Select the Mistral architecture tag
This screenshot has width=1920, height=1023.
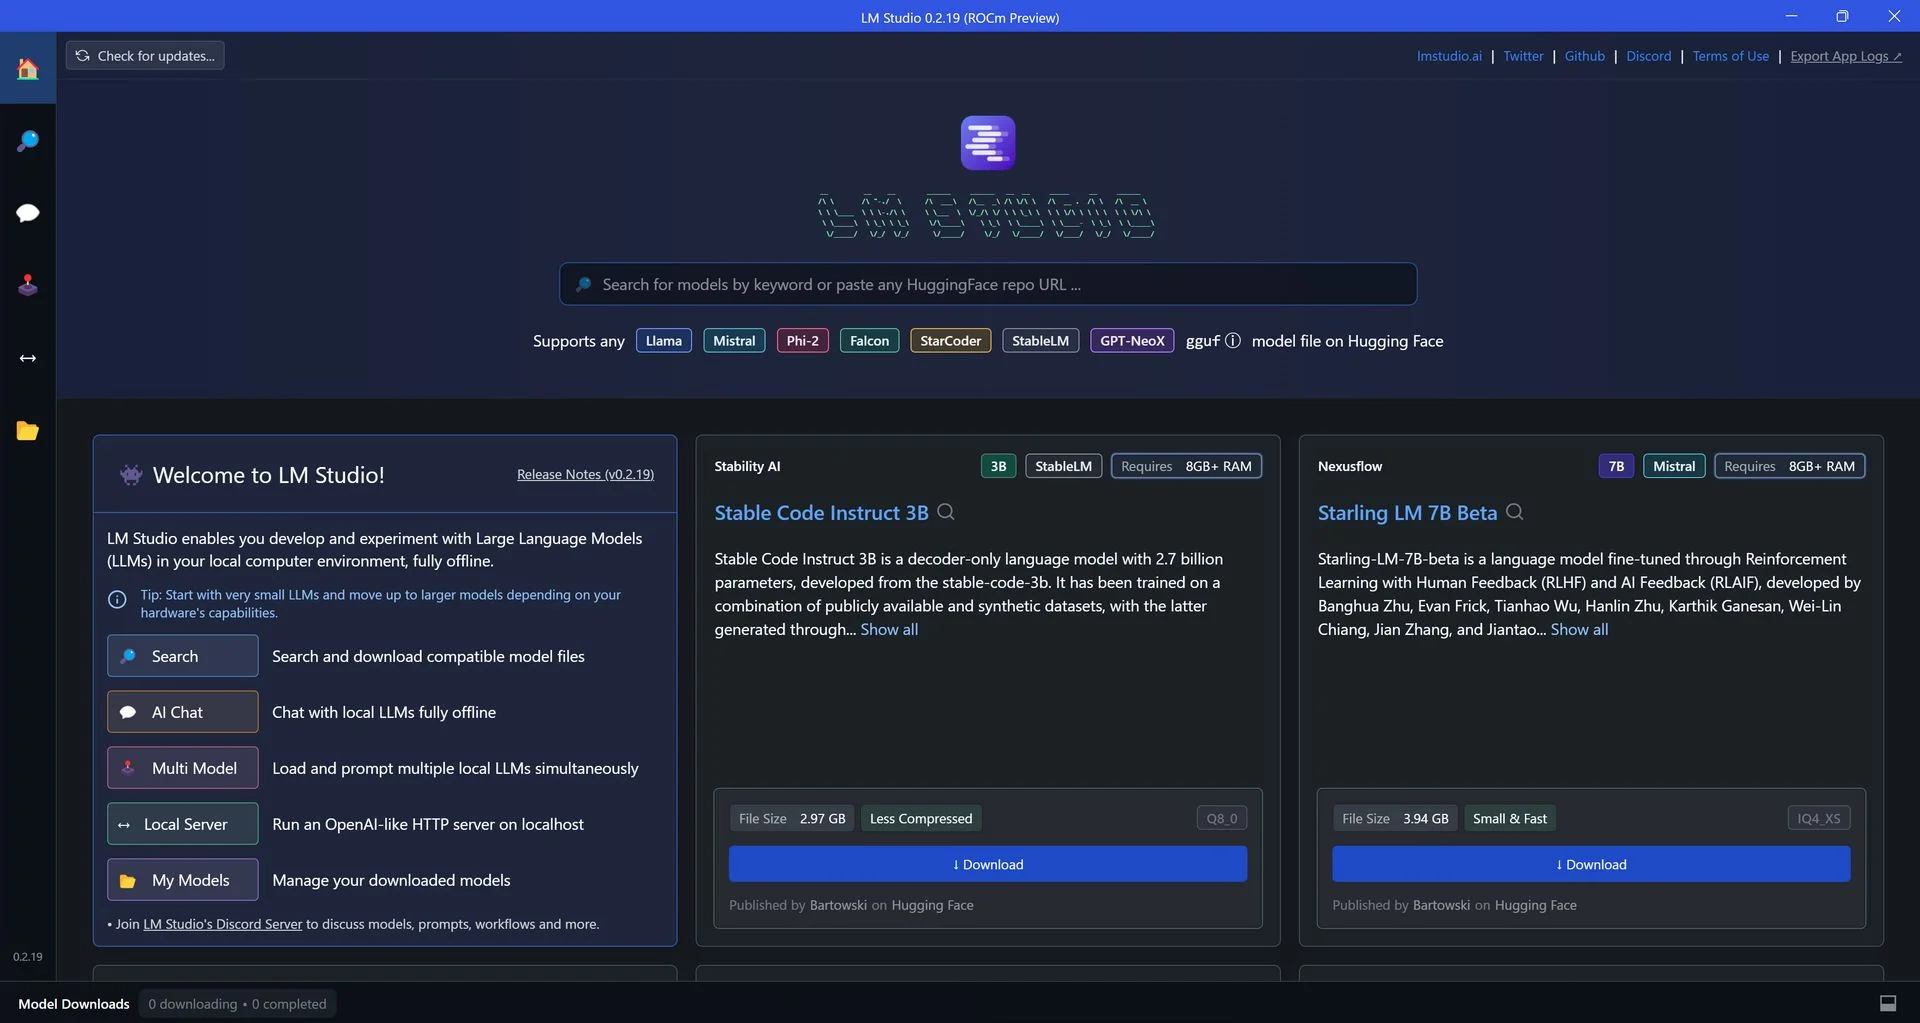tap(734, 341)
